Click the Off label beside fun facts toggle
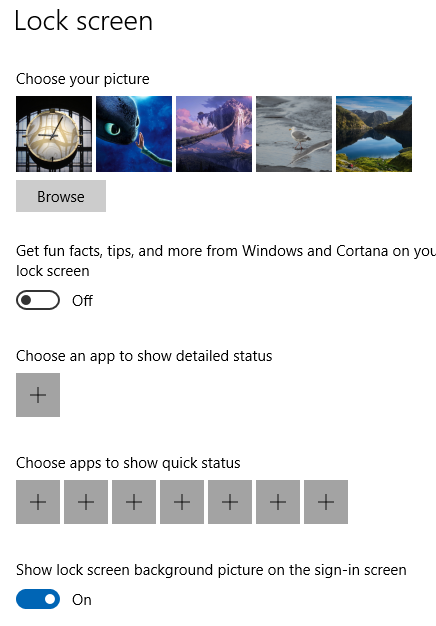This screenshot has width=436, height=626. click(82, 300)
